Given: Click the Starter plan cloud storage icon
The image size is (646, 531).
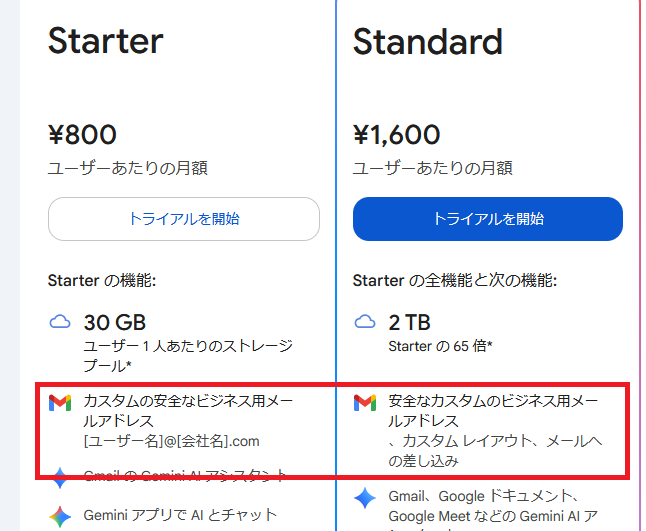Looking at the screenshot, I should (x=59, y=322).
